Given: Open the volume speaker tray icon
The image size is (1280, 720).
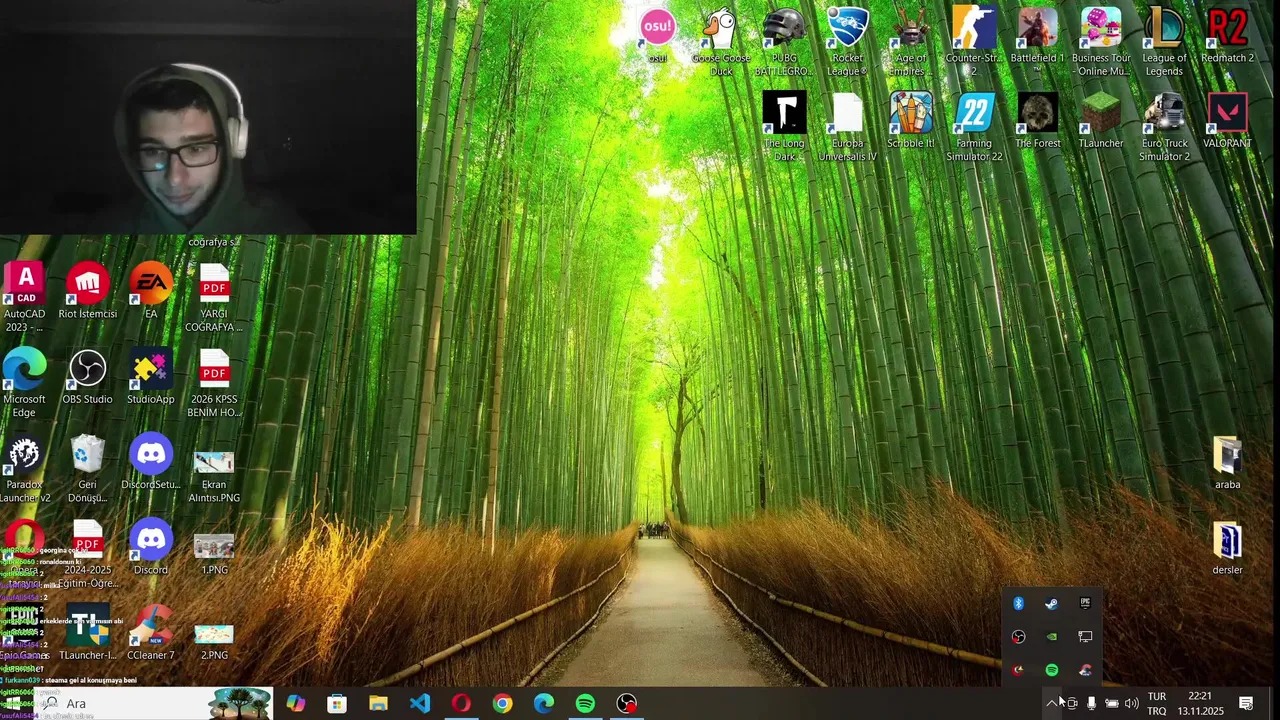Looking at the screenshot, I should (1131, 704).
